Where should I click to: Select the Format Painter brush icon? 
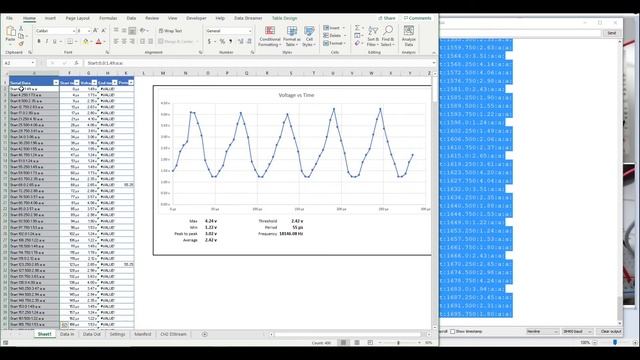click(21, 43)
